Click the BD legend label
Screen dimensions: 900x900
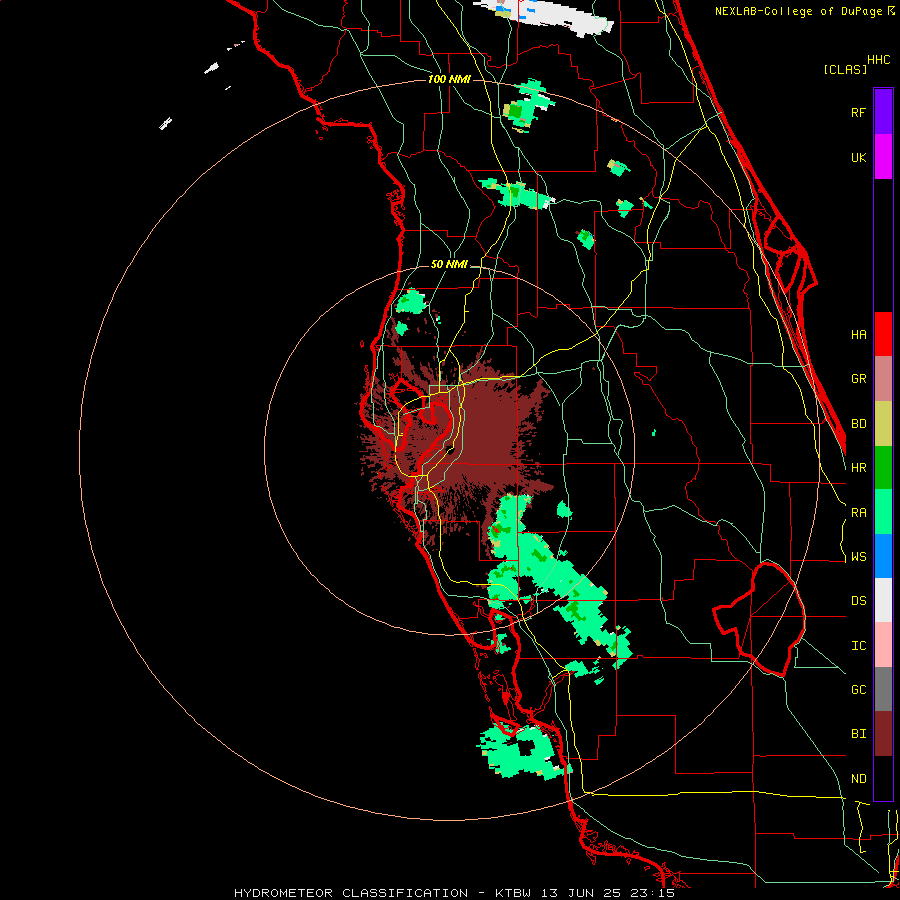tap(858, 424)
